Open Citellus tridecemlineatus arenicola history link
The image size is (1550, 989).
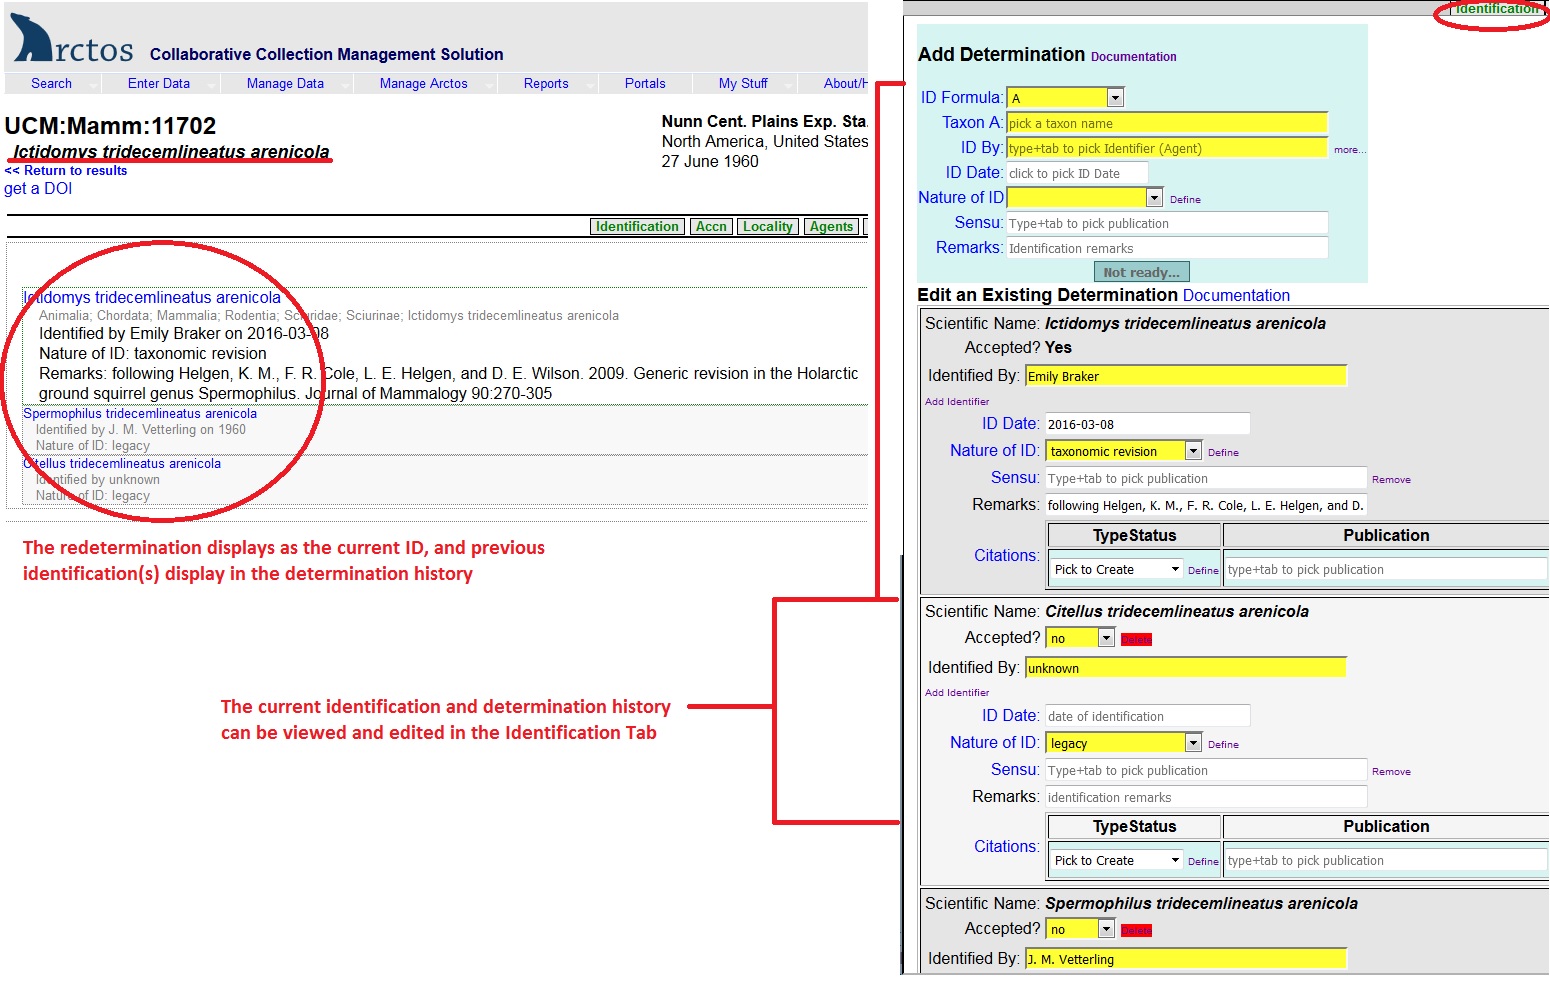pyautogui.click(x=122, y=464)
